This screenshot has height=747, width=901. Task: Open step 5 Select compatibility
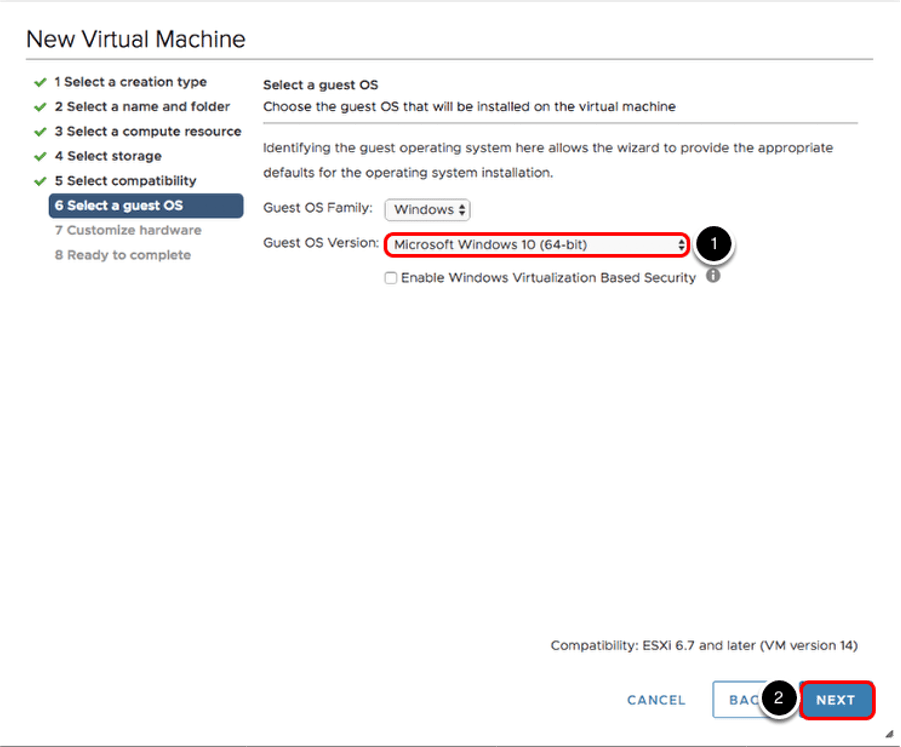(x=126, y=181)
